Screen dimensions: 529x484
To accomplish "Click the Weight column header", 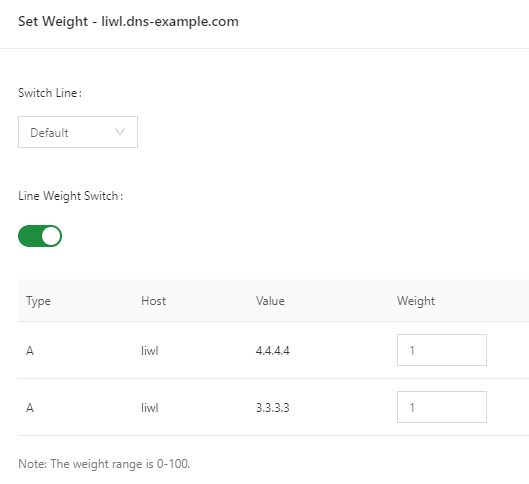I will [x=416, y=301].
